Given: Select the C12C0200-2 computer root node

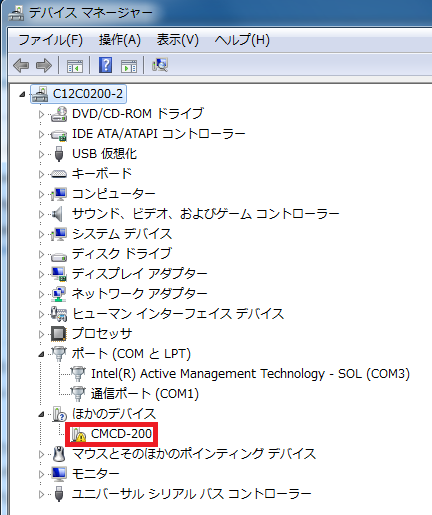Looking at the screenshot, I should pyautogui.click(x=88, y=94).
